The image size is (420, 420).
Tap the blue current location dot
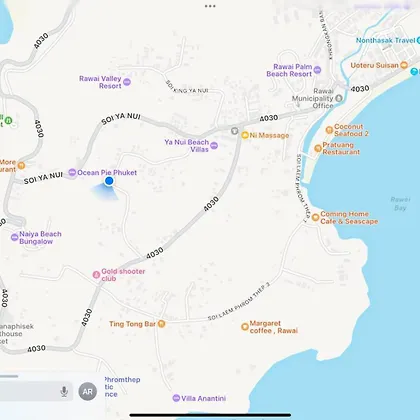point(109,181)
